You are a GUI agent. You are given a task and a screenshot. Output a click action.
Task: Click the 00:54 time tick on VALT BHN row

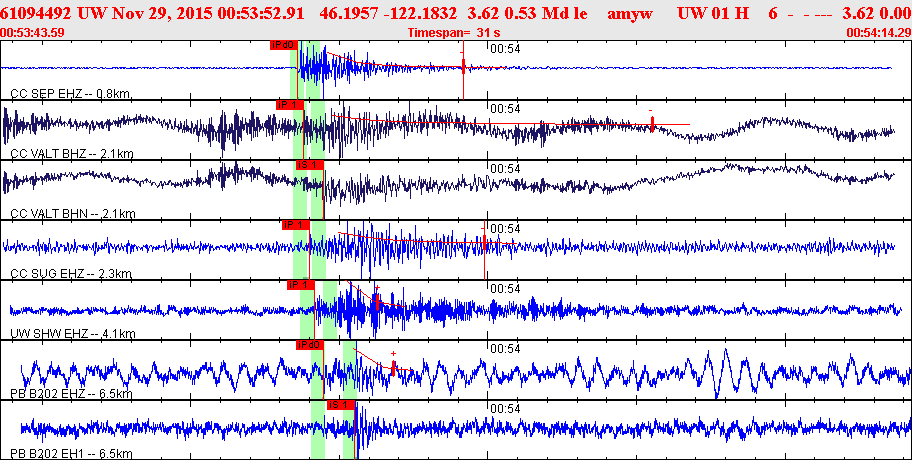(x=505, y=168)
